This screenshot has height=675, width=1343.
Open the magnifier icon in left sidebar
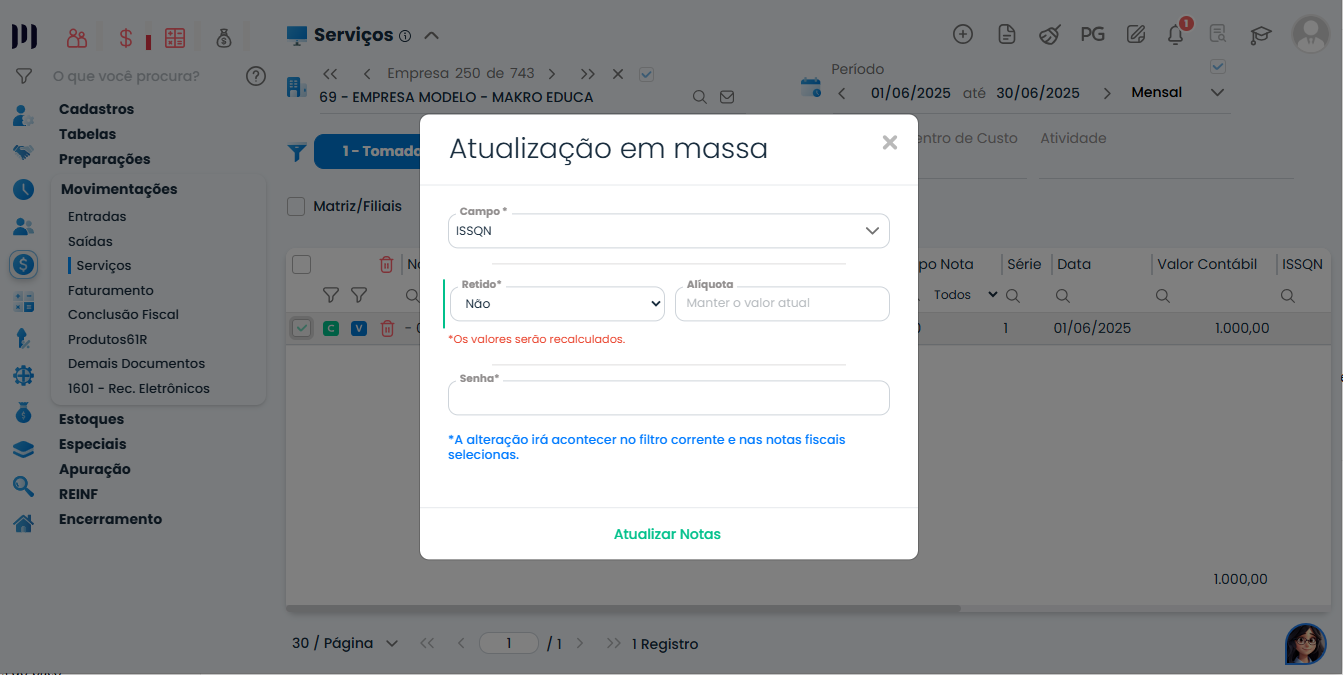tap(24, 486)
